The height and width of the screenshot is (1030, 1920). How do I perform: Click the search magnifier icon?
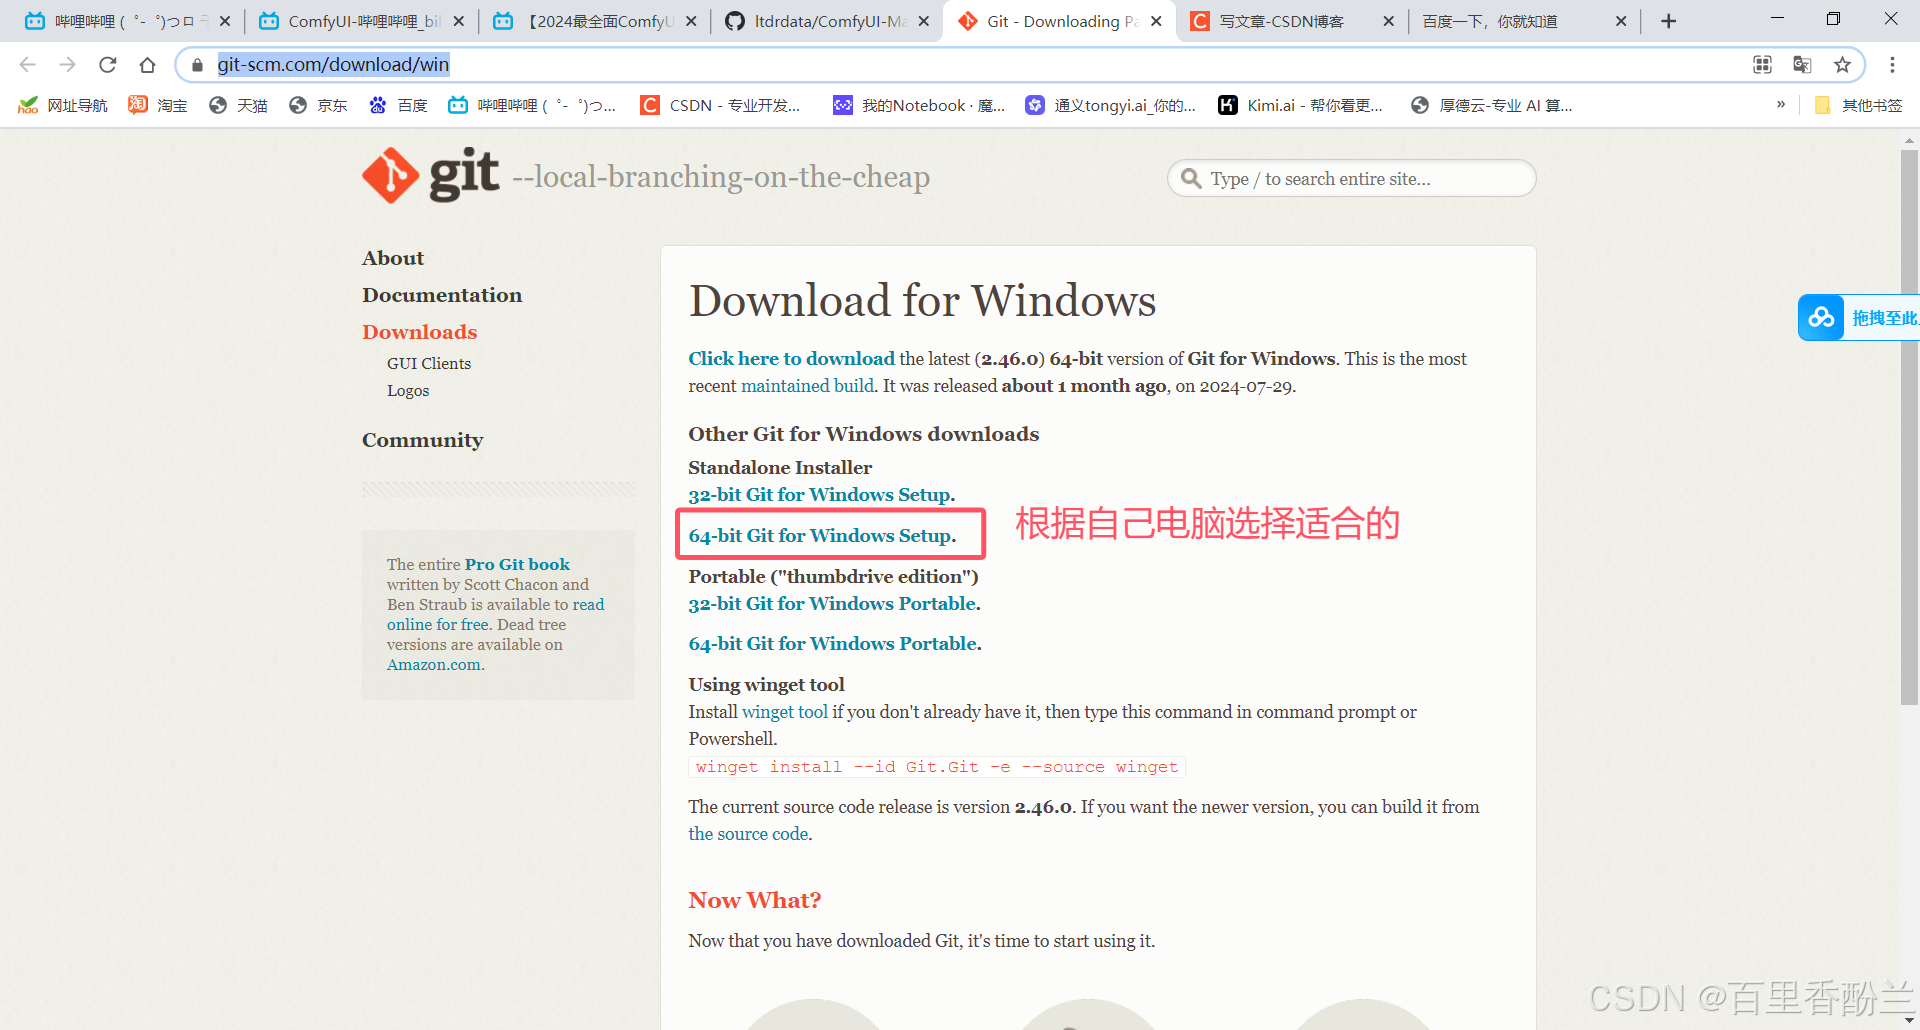coord(1191,179)
